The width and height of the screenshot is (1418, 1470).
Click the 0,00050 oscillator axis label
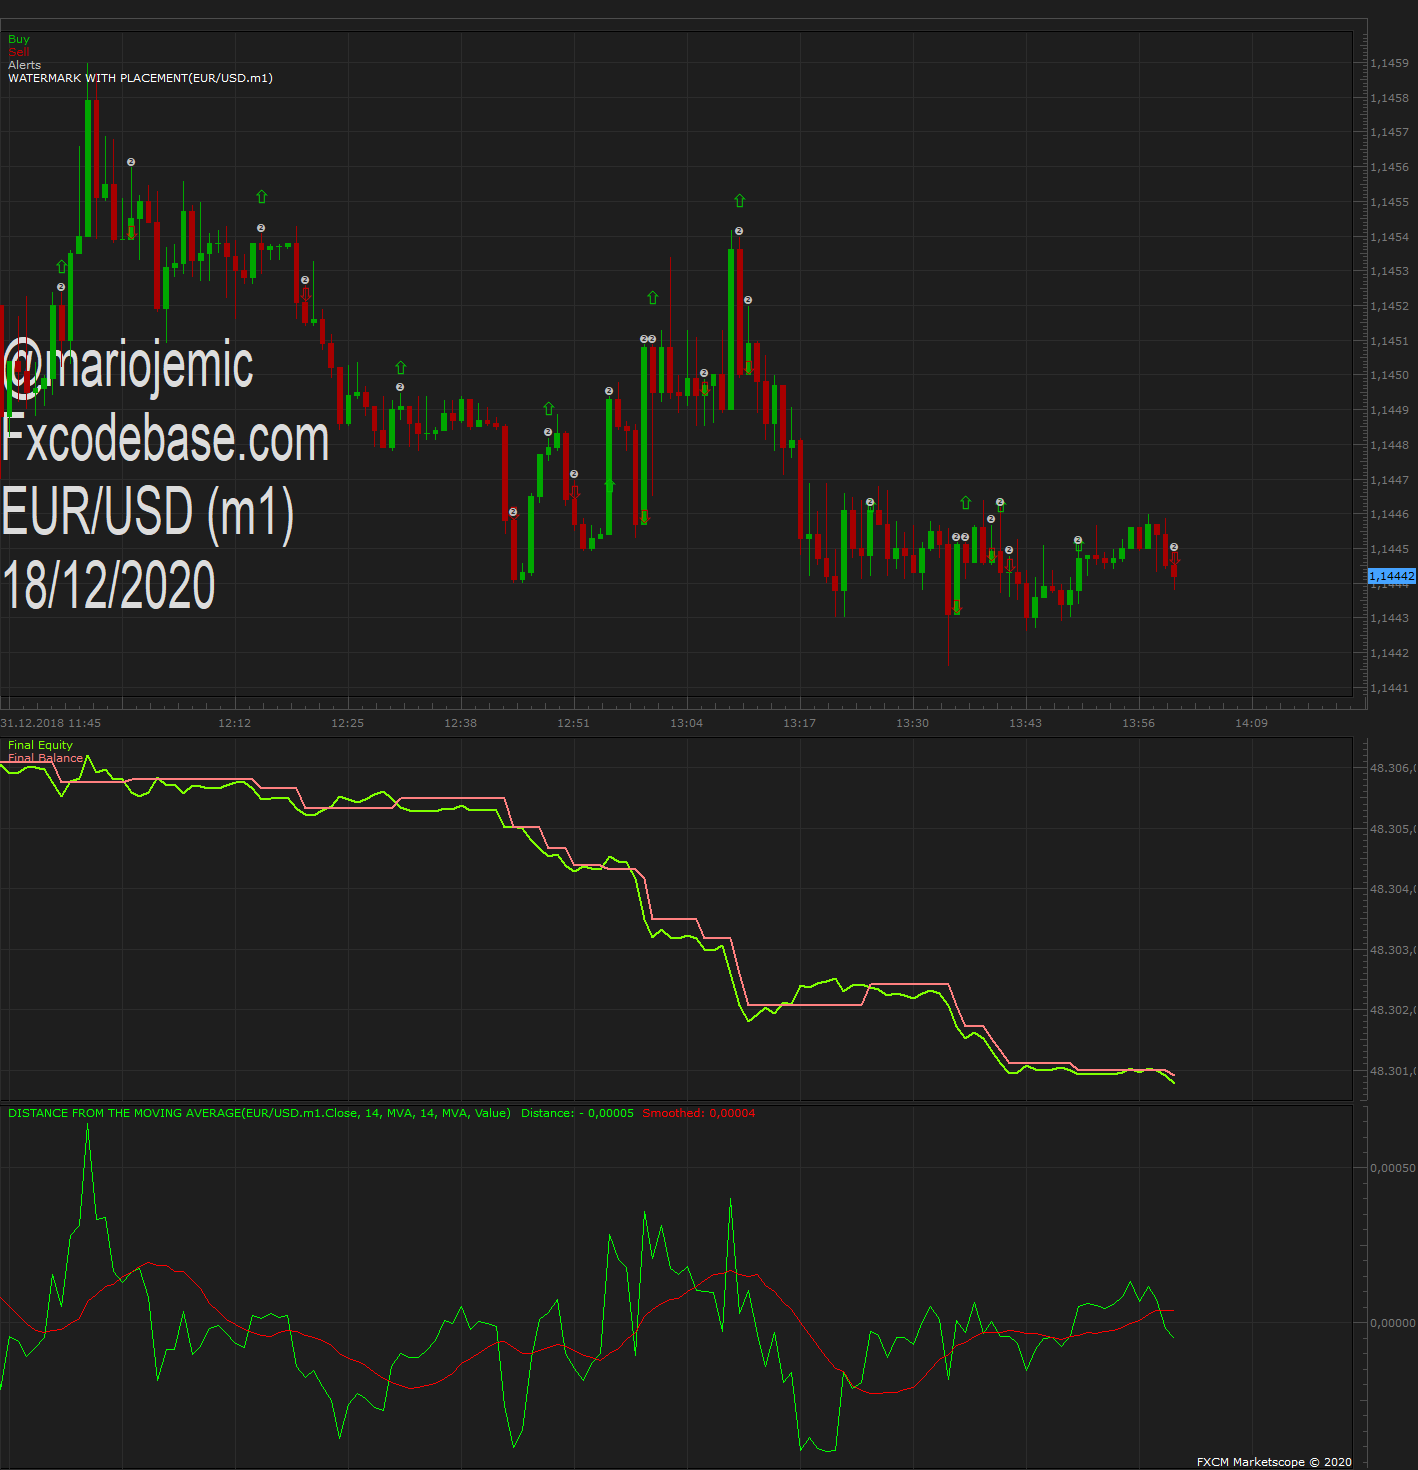[1393, 1168]
